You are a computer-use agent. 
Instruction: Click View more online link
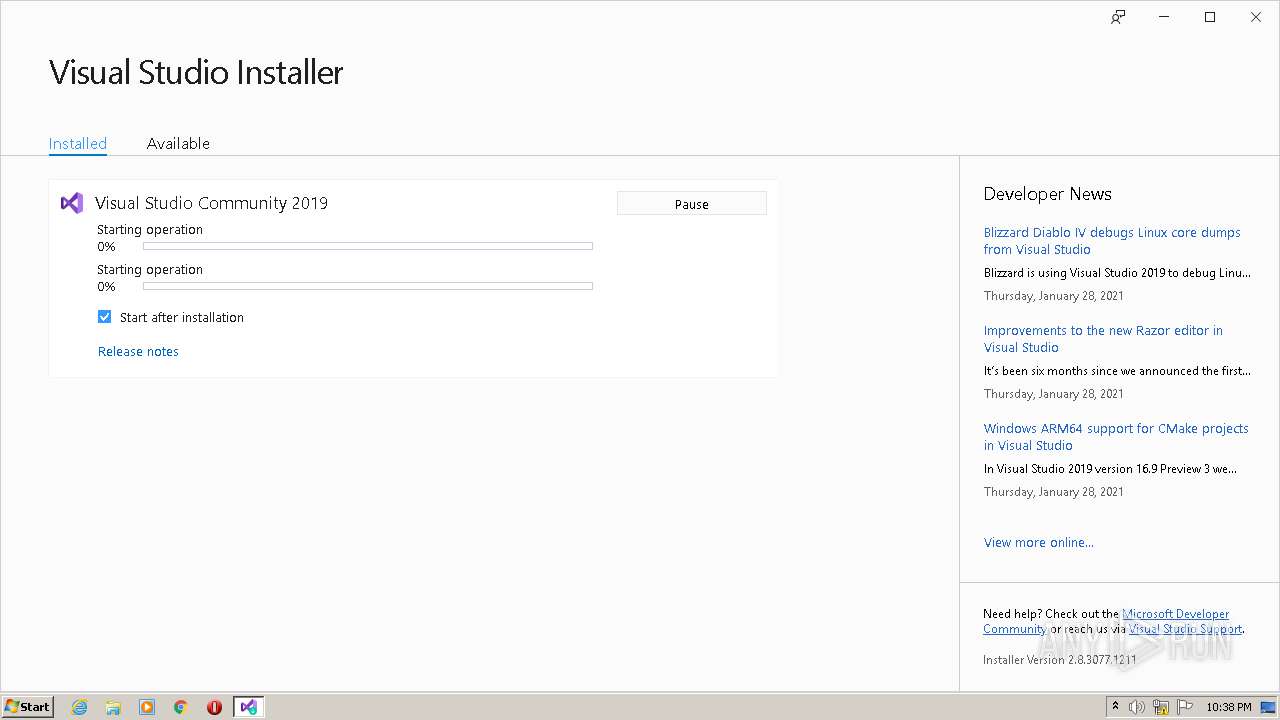pos(1039,542)
